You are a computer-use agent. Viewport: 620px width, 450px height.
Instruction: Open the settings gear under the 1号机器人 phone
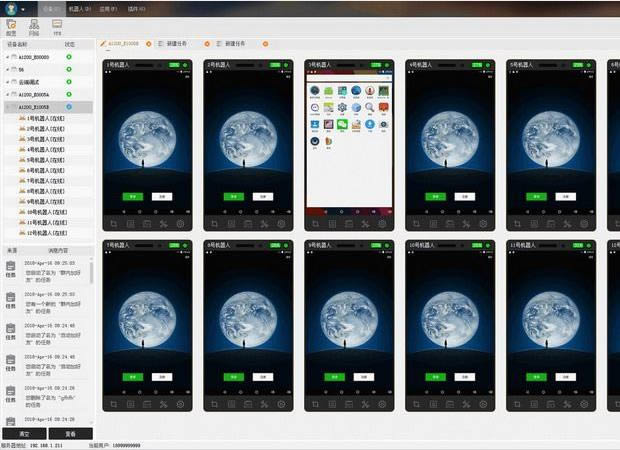pos(180,224)
